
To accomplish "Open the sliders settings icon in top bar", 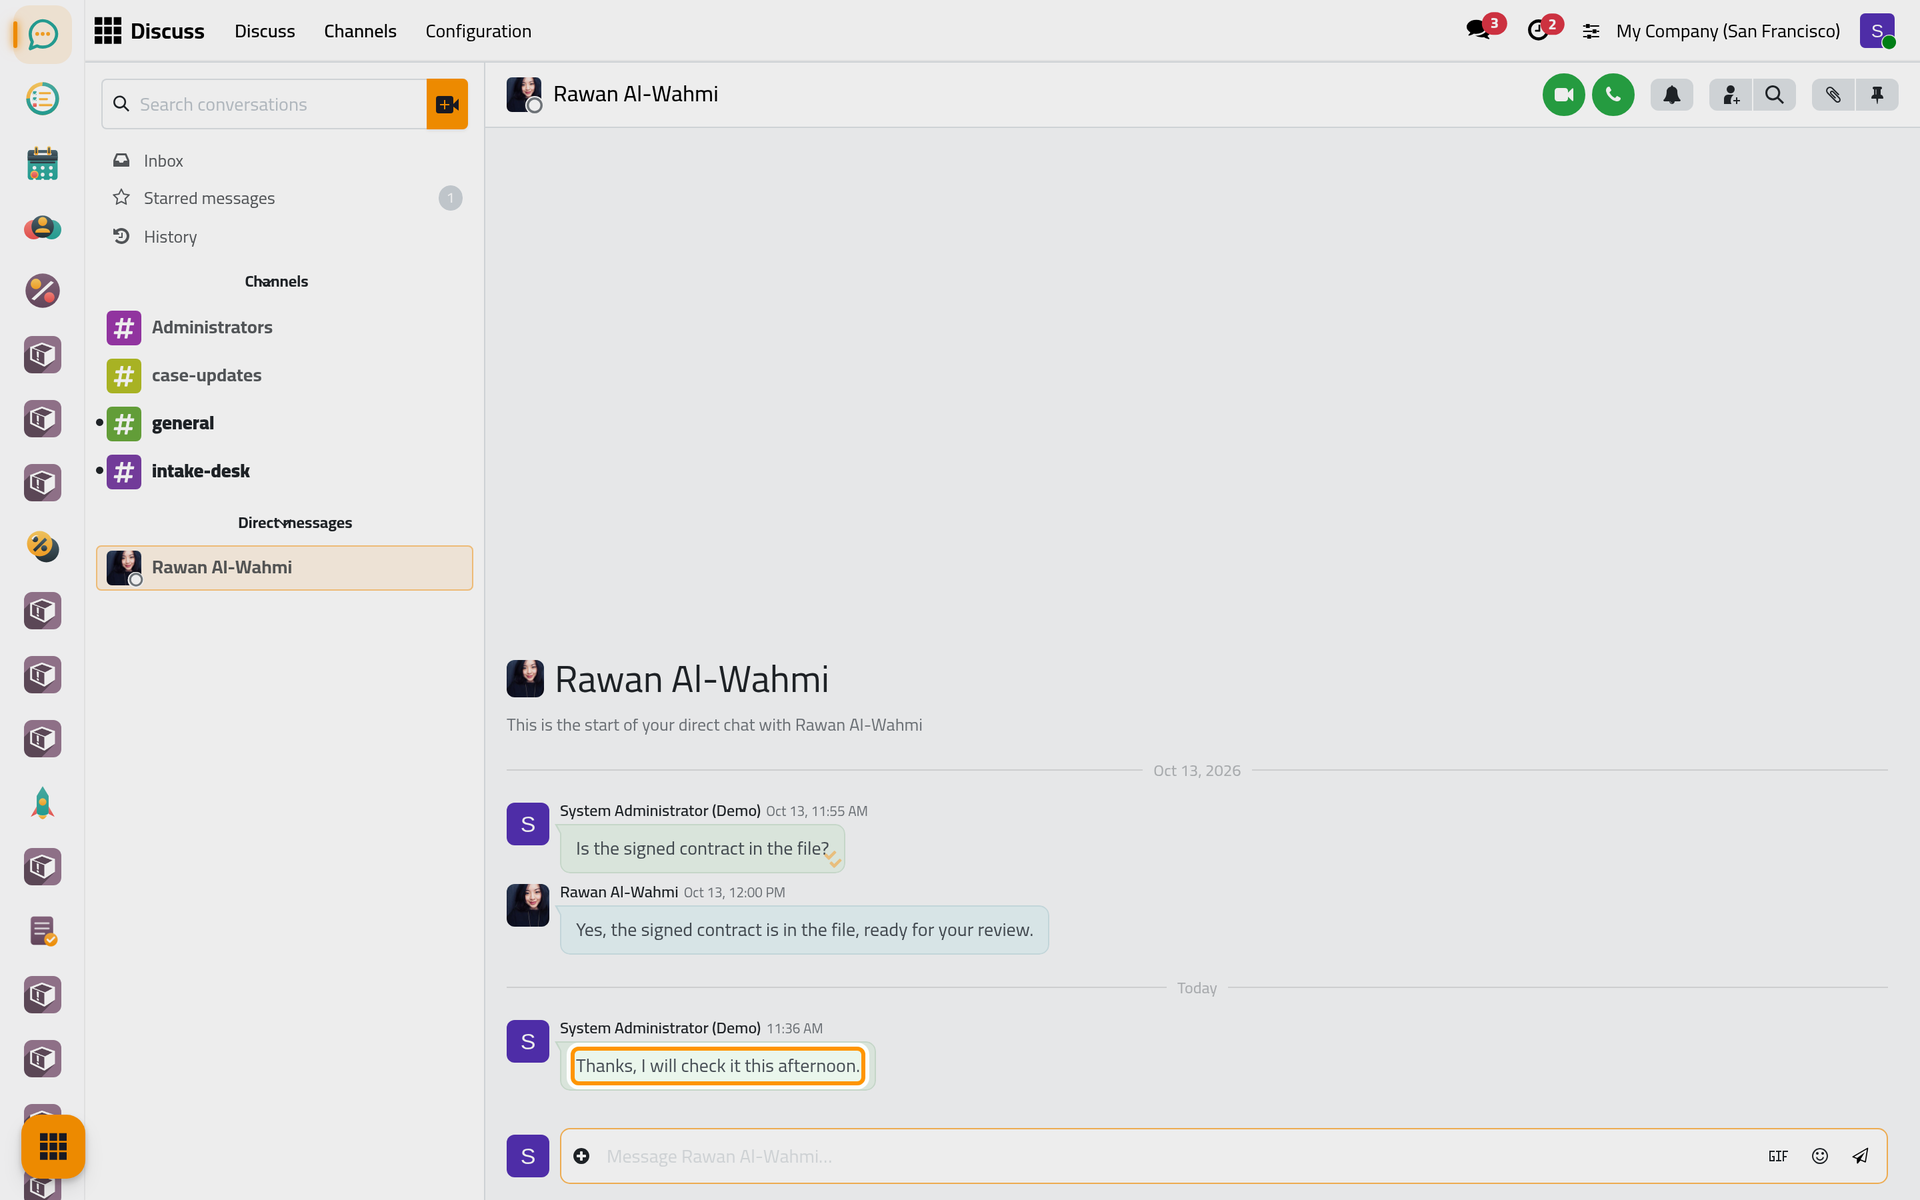I will point(1591,31).
